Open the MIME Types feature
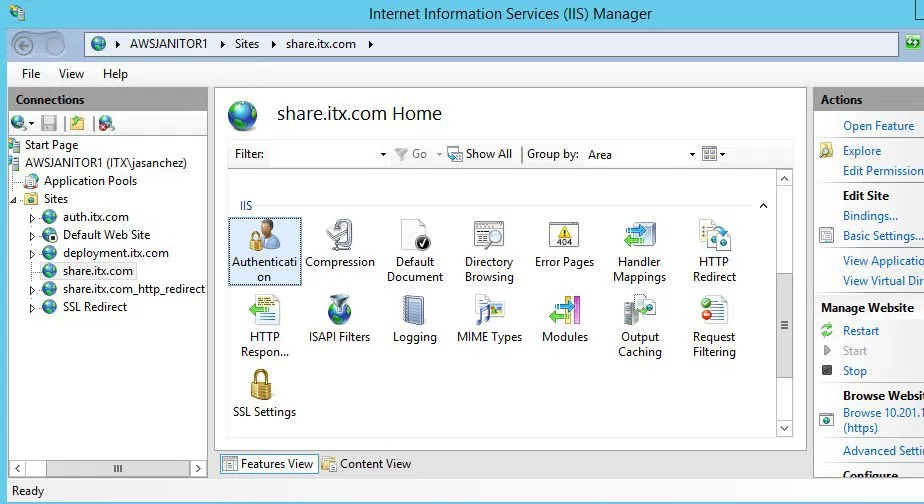Image resolution: width=924 pixels, height=504 pixels. point(489,312)
